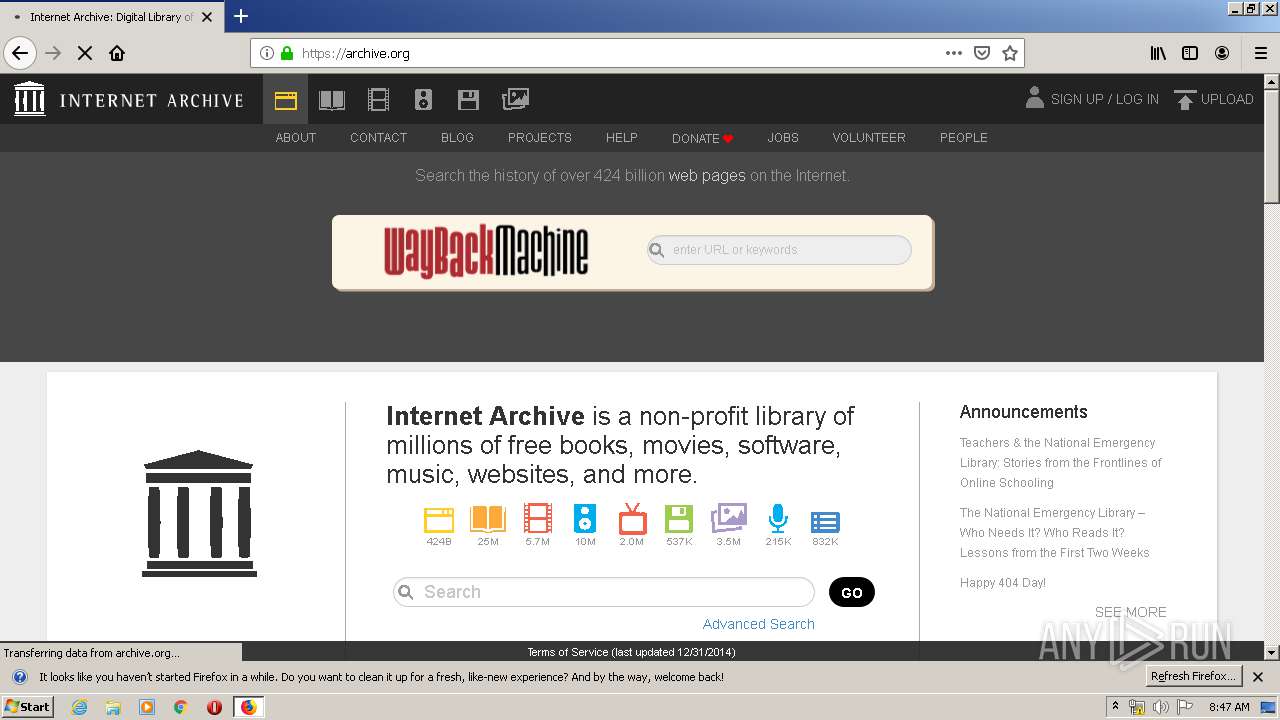Screen dimensions: 1280x720
Task: Click the Refresh Firefox button
Action: tap(1194, 677)
